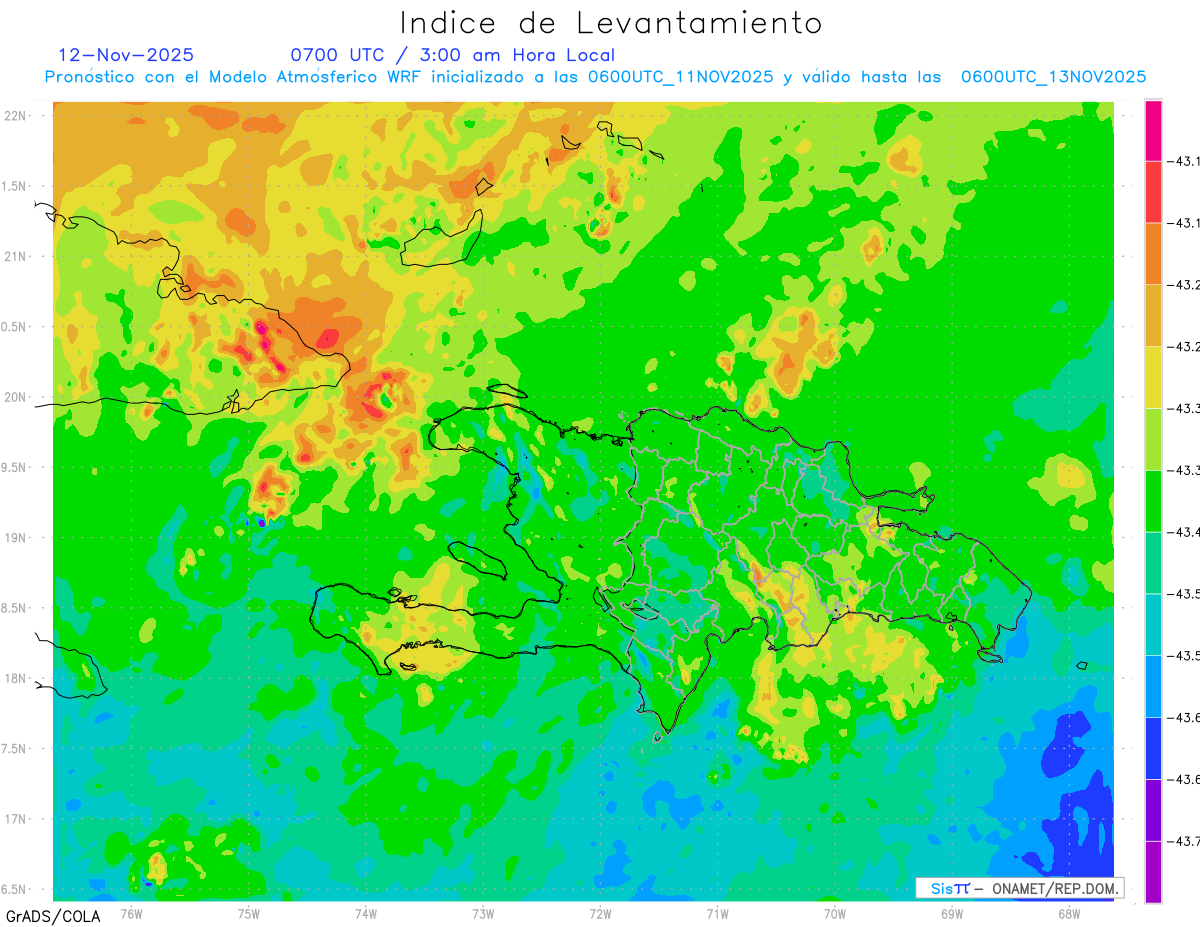Click the date '12-Nov-2025'
The height and width of the screenshot is (927, 1200).
pos(126,55)
